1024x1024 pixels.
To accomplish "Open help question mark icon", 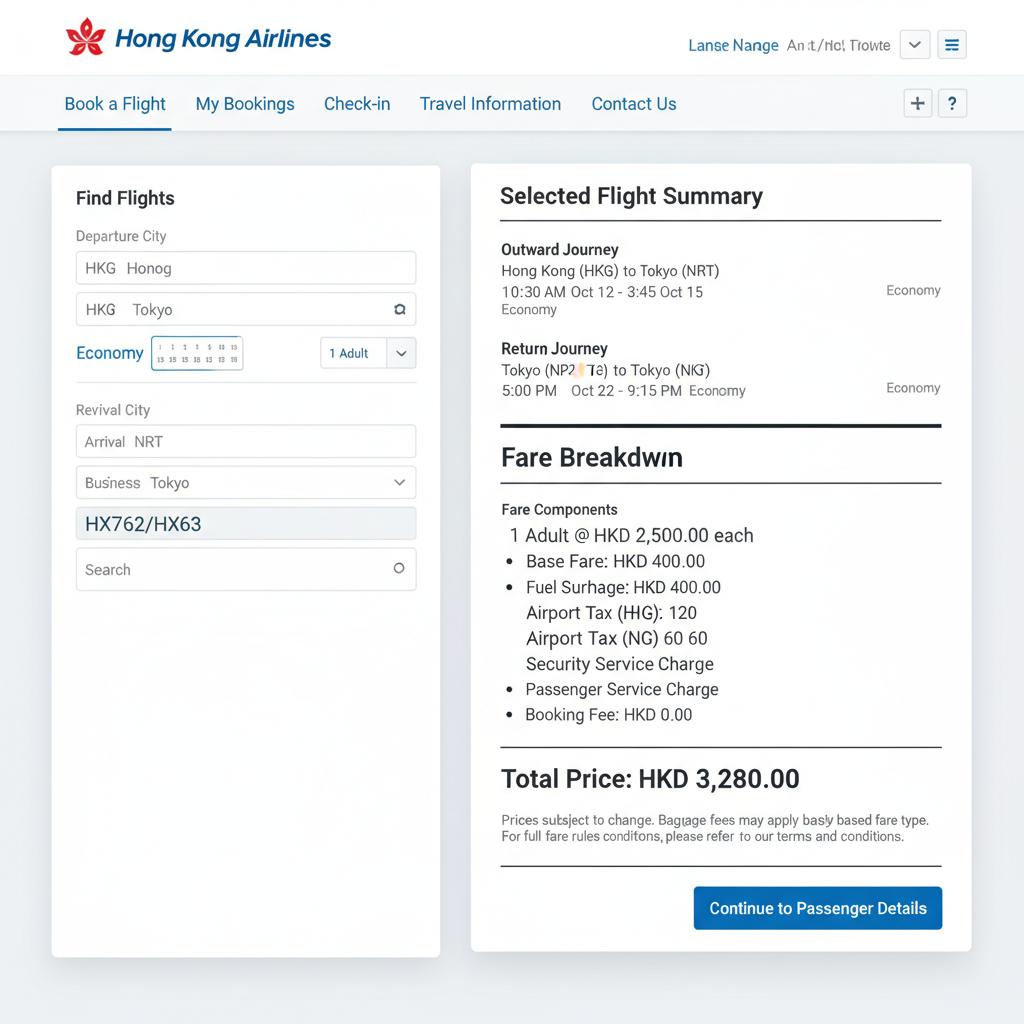I will click(x=952, y=103).
